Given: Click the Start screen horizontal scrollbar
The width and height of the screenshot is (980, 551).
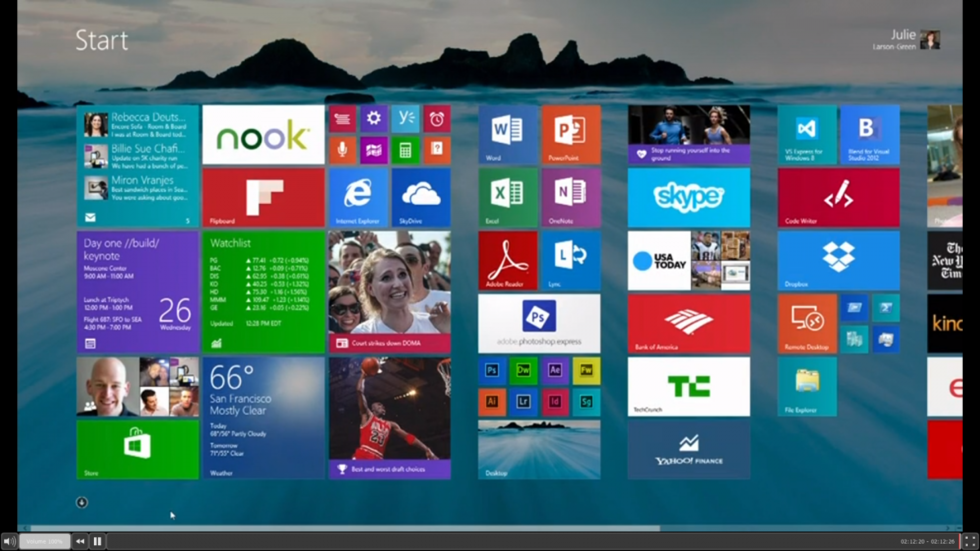Looking at the screenshot, I should (x=345, y=528).
